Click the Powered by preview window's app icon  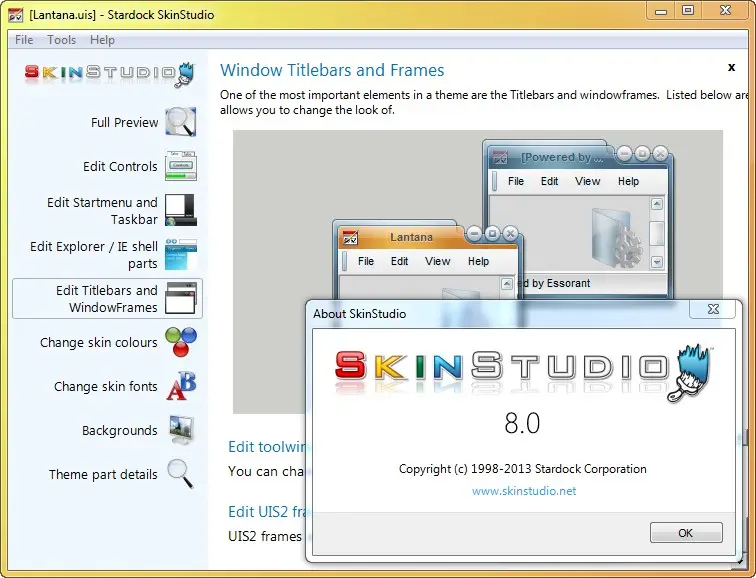click(x=500, y=157)
